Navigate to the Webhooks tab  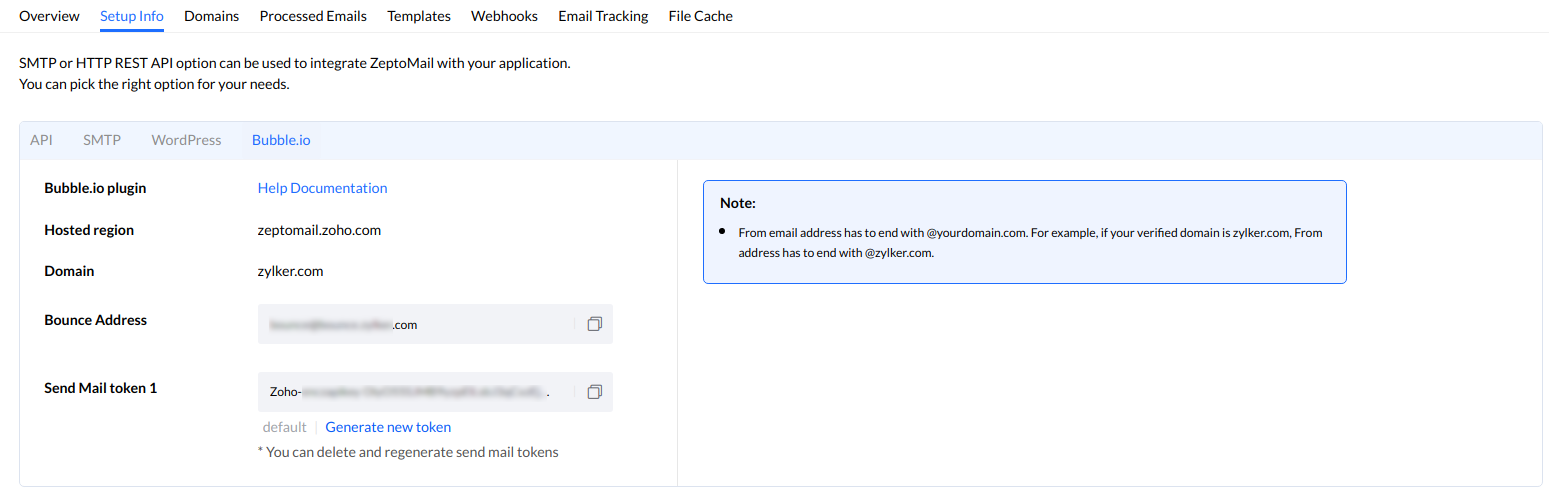point(504,16)
